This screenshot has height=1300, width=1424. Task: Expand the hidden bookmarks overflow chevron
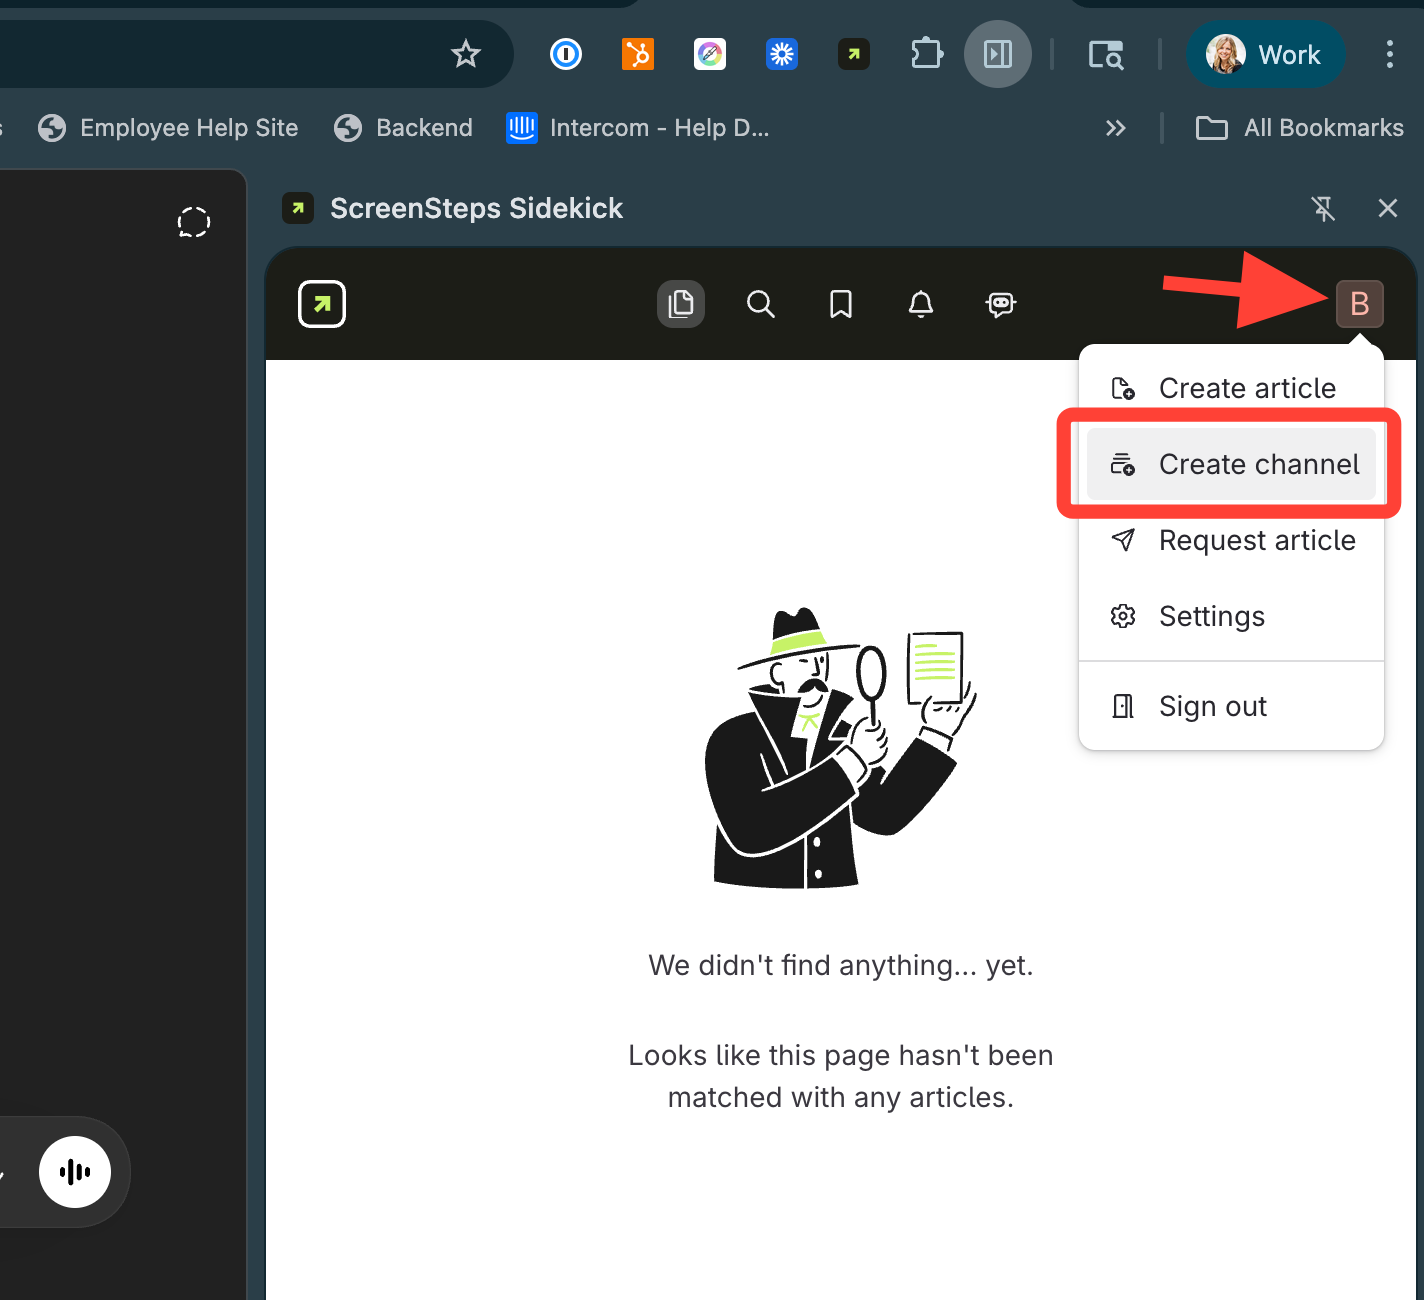[1115, 128]
